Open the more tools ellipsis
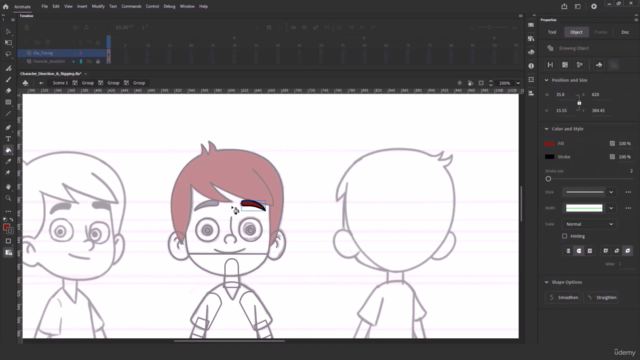Screen dimensions: 640x360 (x=8, y=211)
